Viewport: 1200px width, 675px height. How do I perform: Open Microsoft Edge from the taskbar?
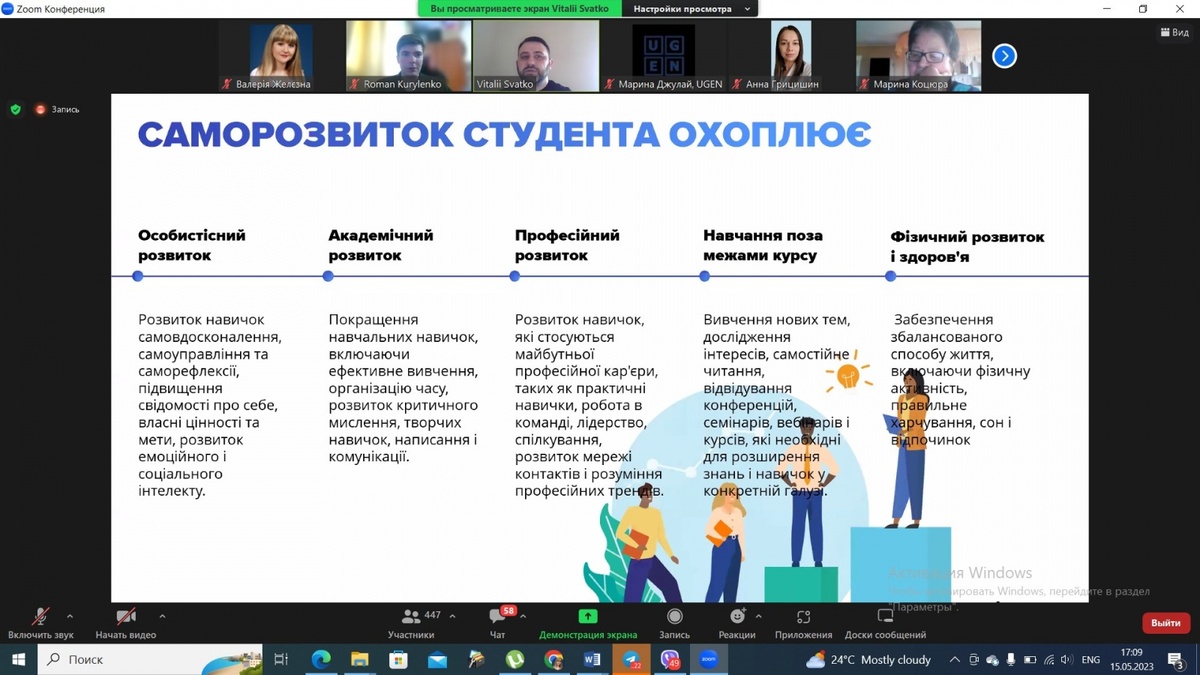click(x=321, y=659)
